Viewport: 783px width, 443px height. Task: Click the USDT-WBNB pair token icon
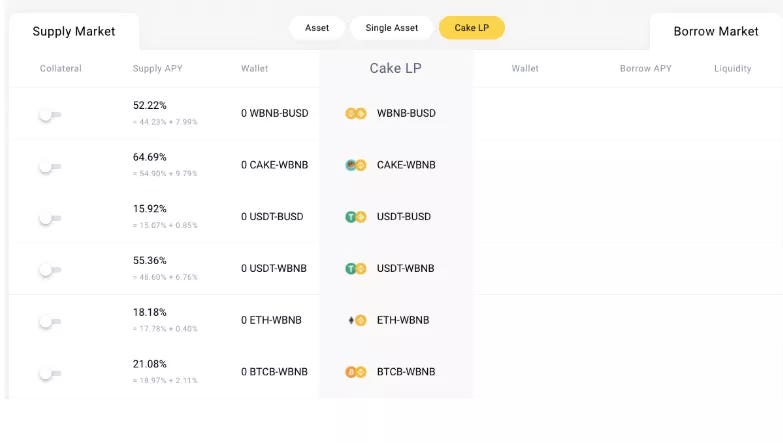pos(356,268)
